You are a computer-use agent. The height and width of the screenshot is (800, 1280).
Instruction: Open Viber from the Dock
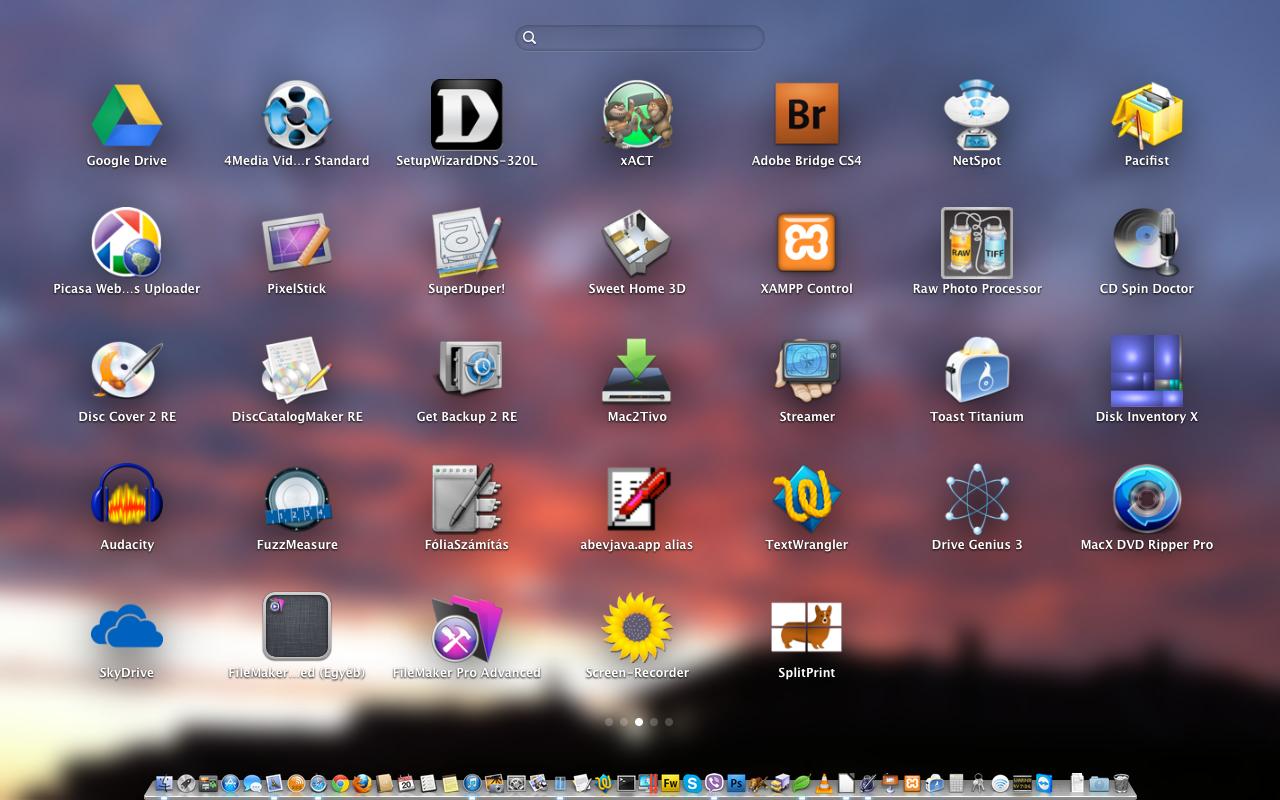point(714,783)
